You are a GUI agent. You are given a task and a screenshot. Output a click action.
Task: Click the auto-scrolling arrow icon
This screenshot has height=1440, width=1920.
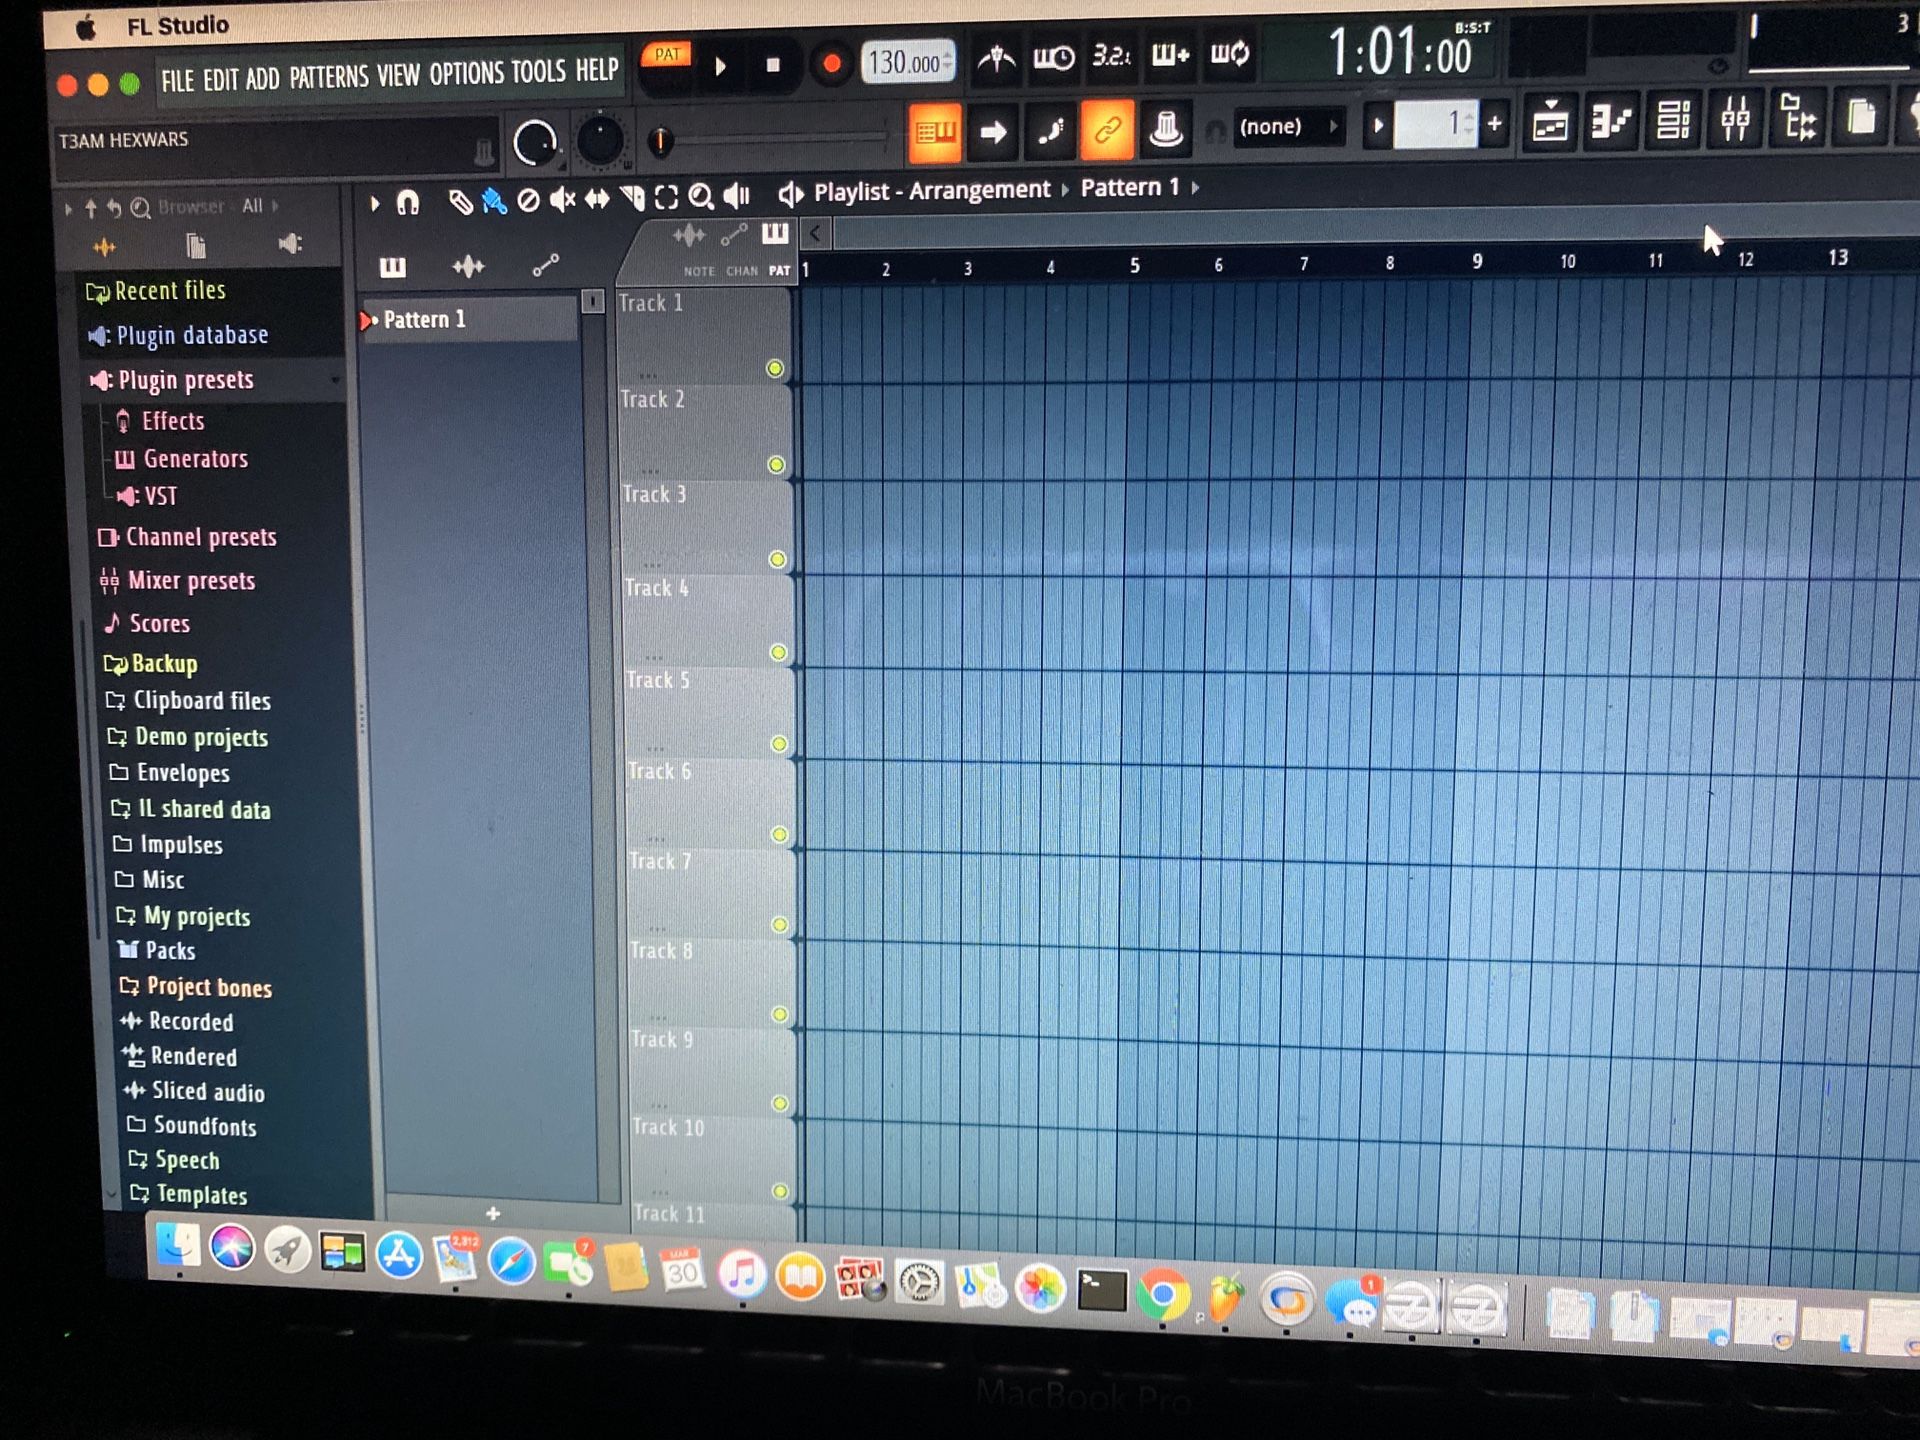point(993,131)
